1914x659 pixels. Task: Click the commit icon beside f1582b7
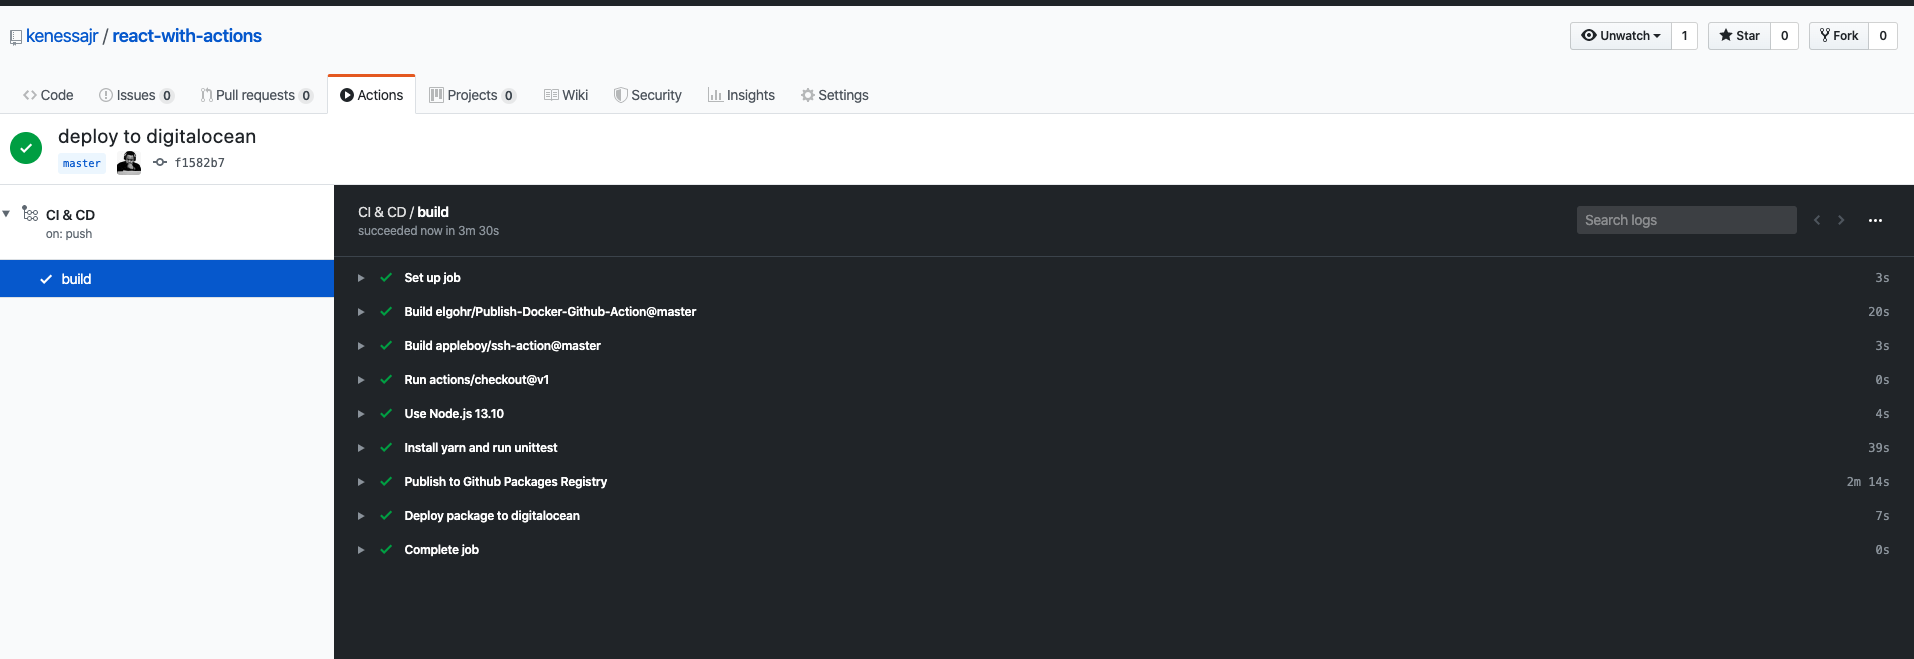click(x=160, y=162)
